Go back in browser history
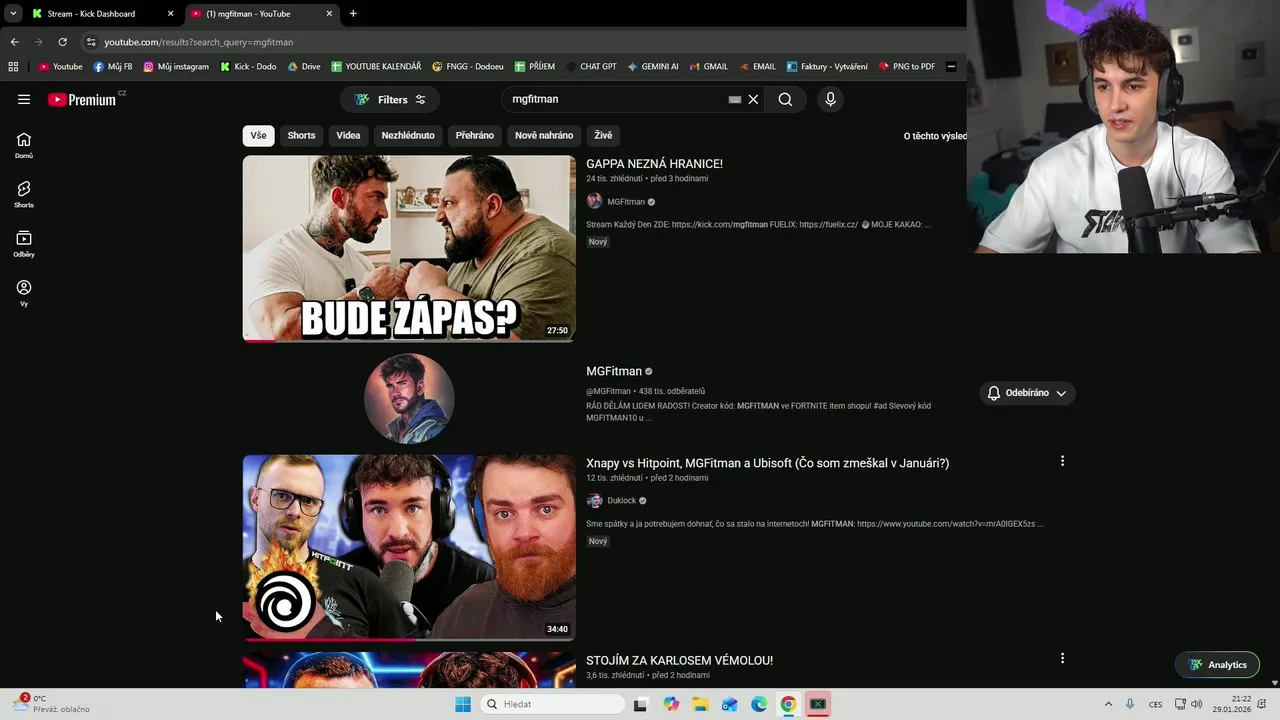This screenshot has height=720, width=1280. coord(14,42)
